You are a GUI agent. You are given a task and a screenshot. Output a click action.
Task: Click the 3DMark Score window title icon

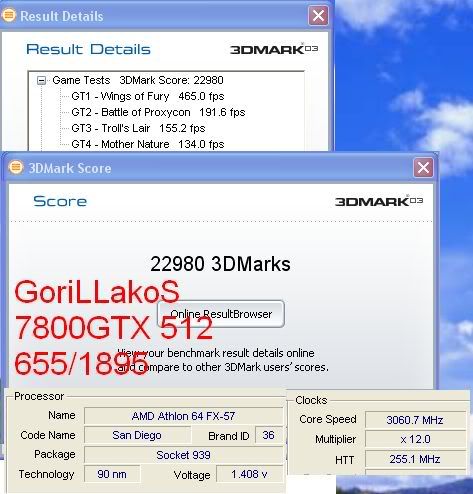[16, 167]
